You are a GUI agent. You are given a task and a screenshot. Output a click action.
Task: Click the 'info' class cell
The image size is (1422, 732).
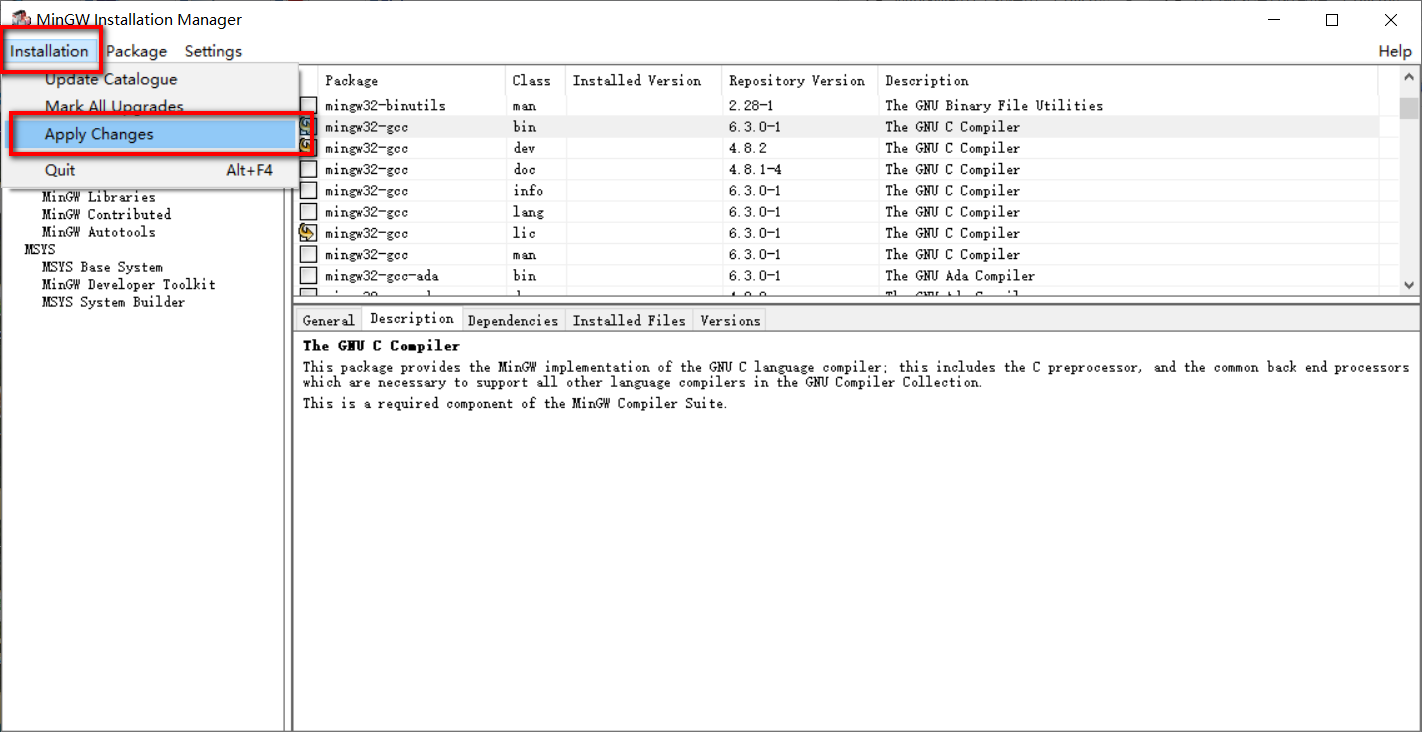point(528,191)
